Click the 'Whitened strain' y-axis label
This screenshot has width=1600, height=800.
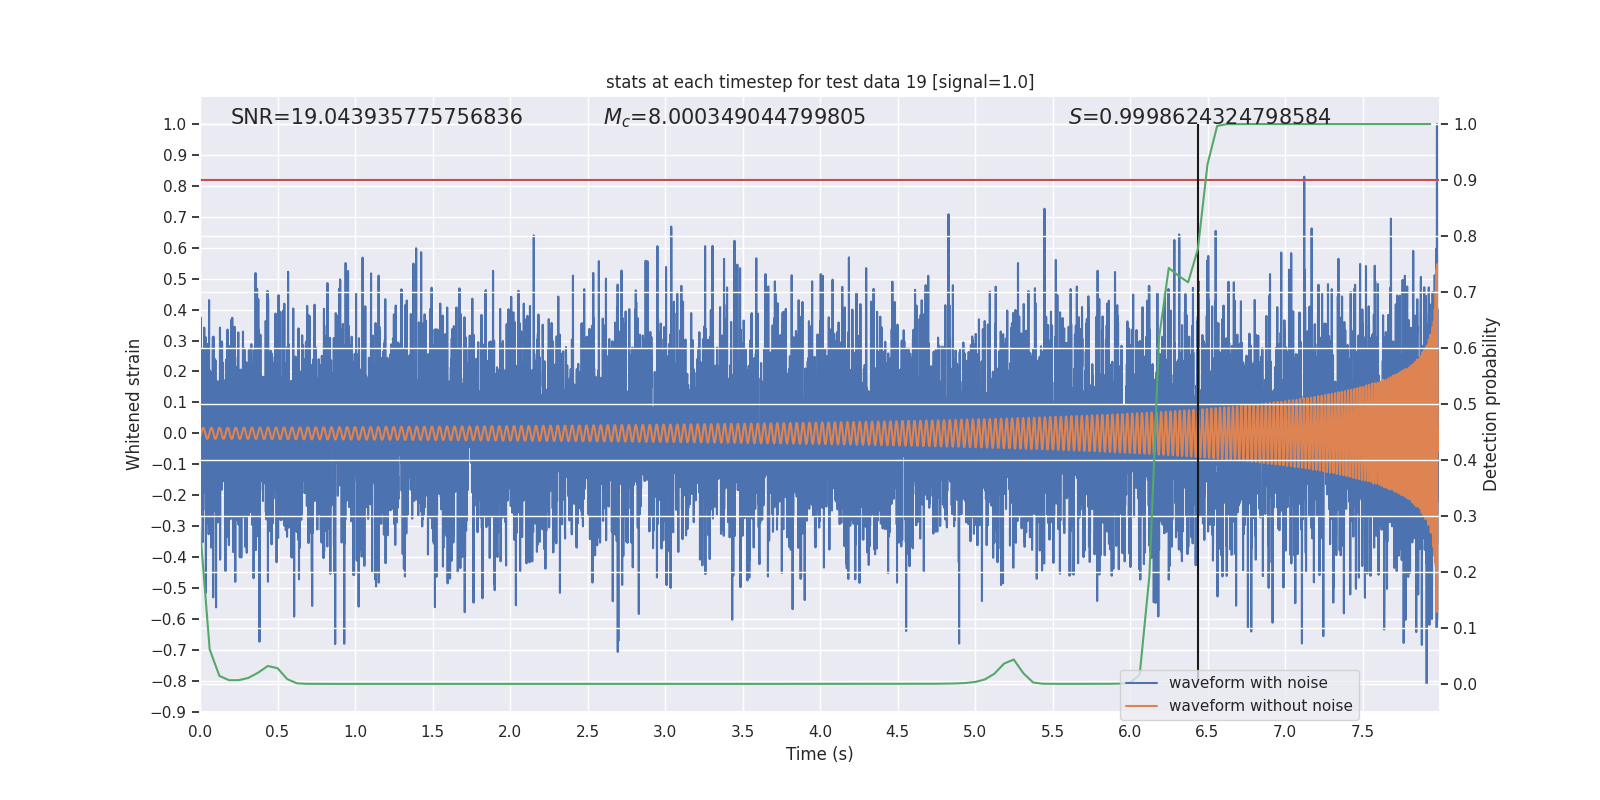tap(134, 404)
